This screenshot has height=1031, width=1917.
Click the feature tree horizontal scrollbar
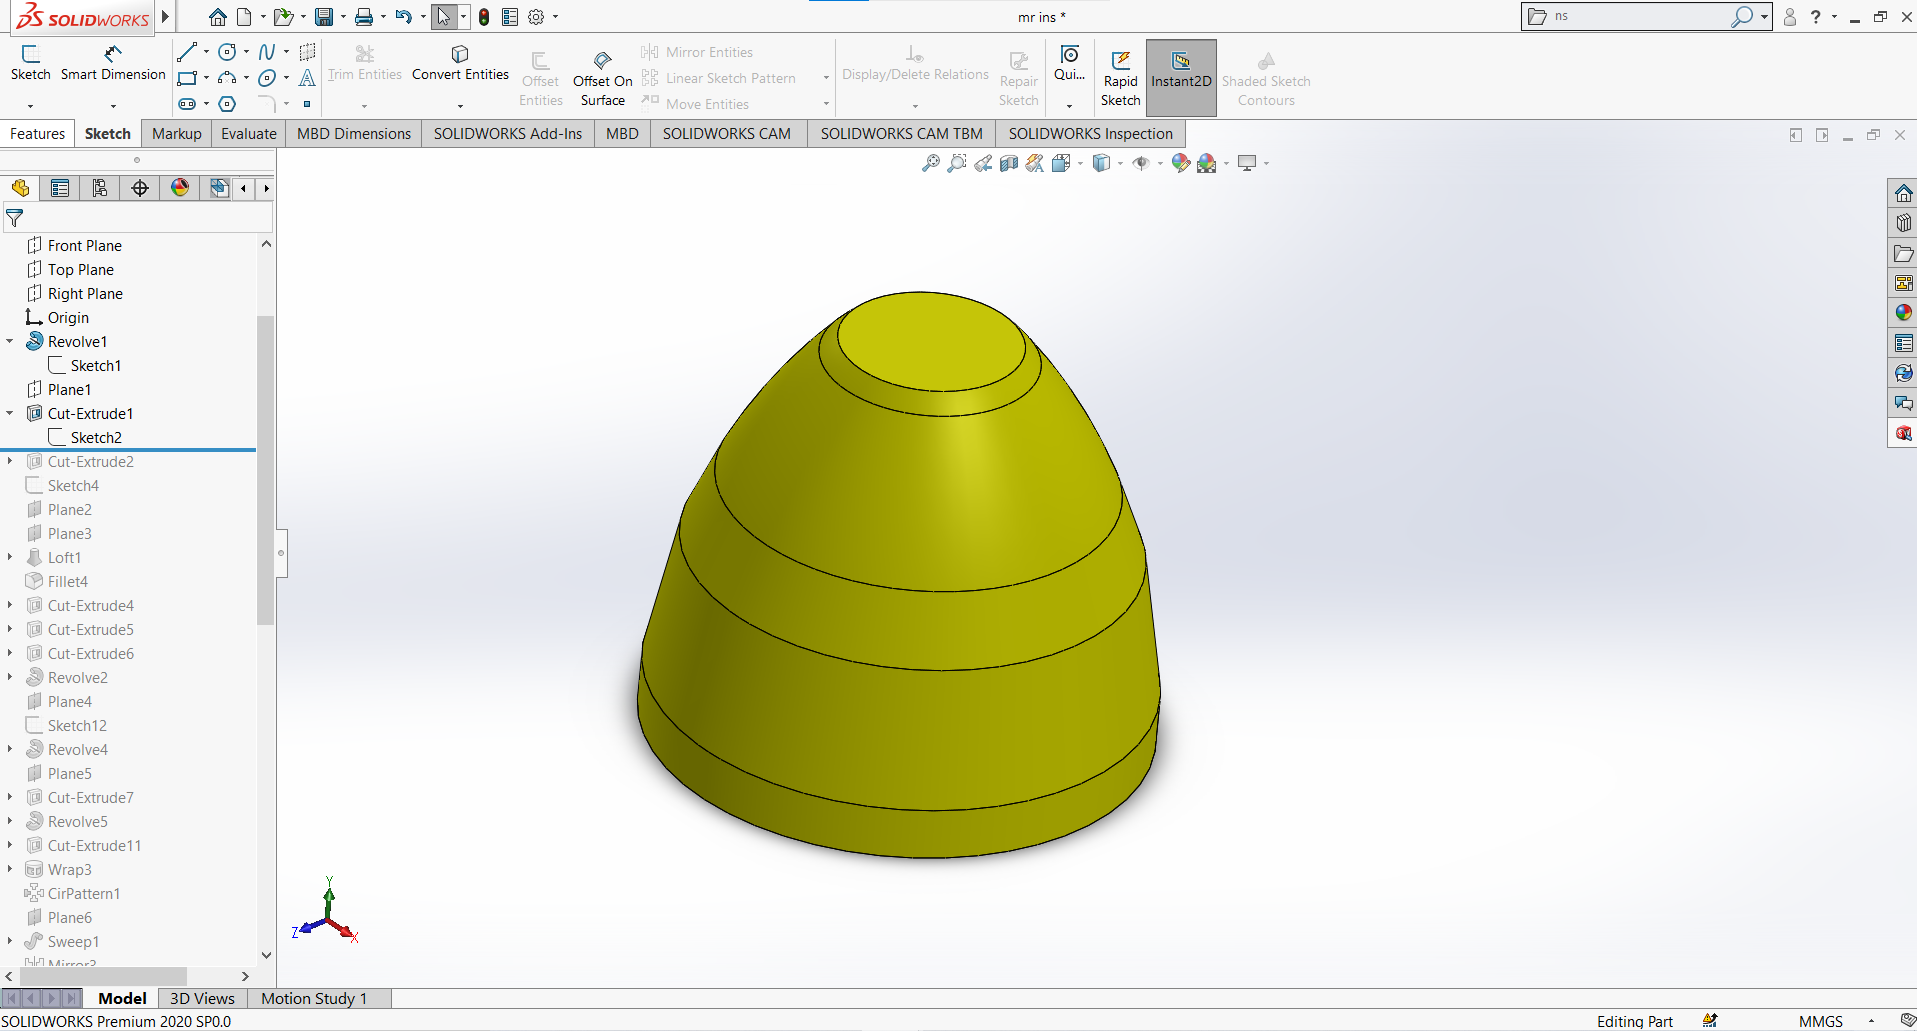click(105, 976)
